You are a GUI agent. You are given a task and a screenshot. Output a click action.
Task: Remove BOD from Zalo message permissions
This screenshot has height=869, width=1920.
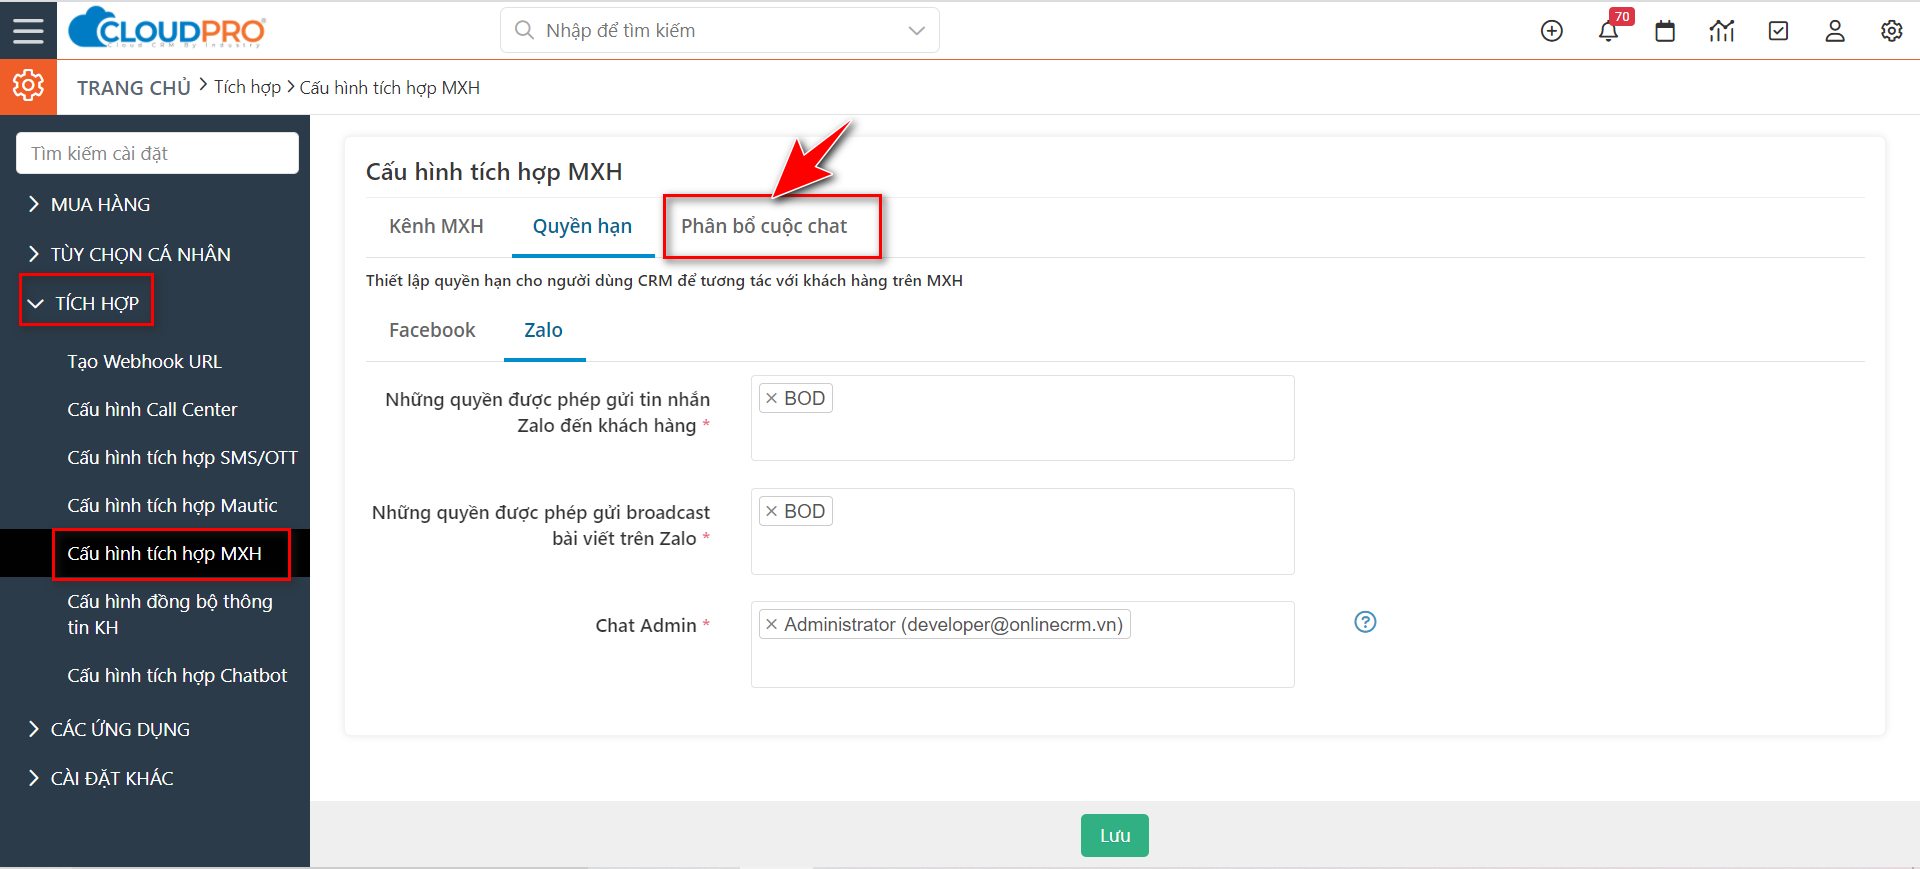[771, 398]
